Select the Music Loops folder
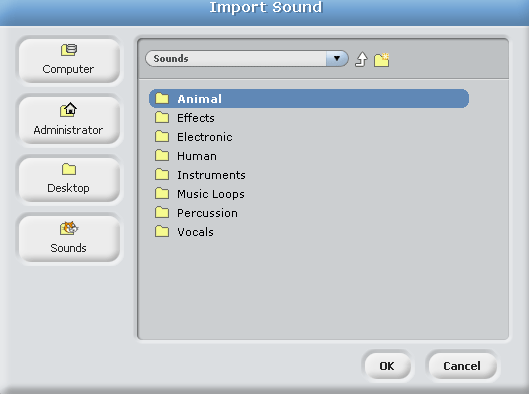This screenshot has height=394, width=529. pyautogui.click(x=309, y=194)
